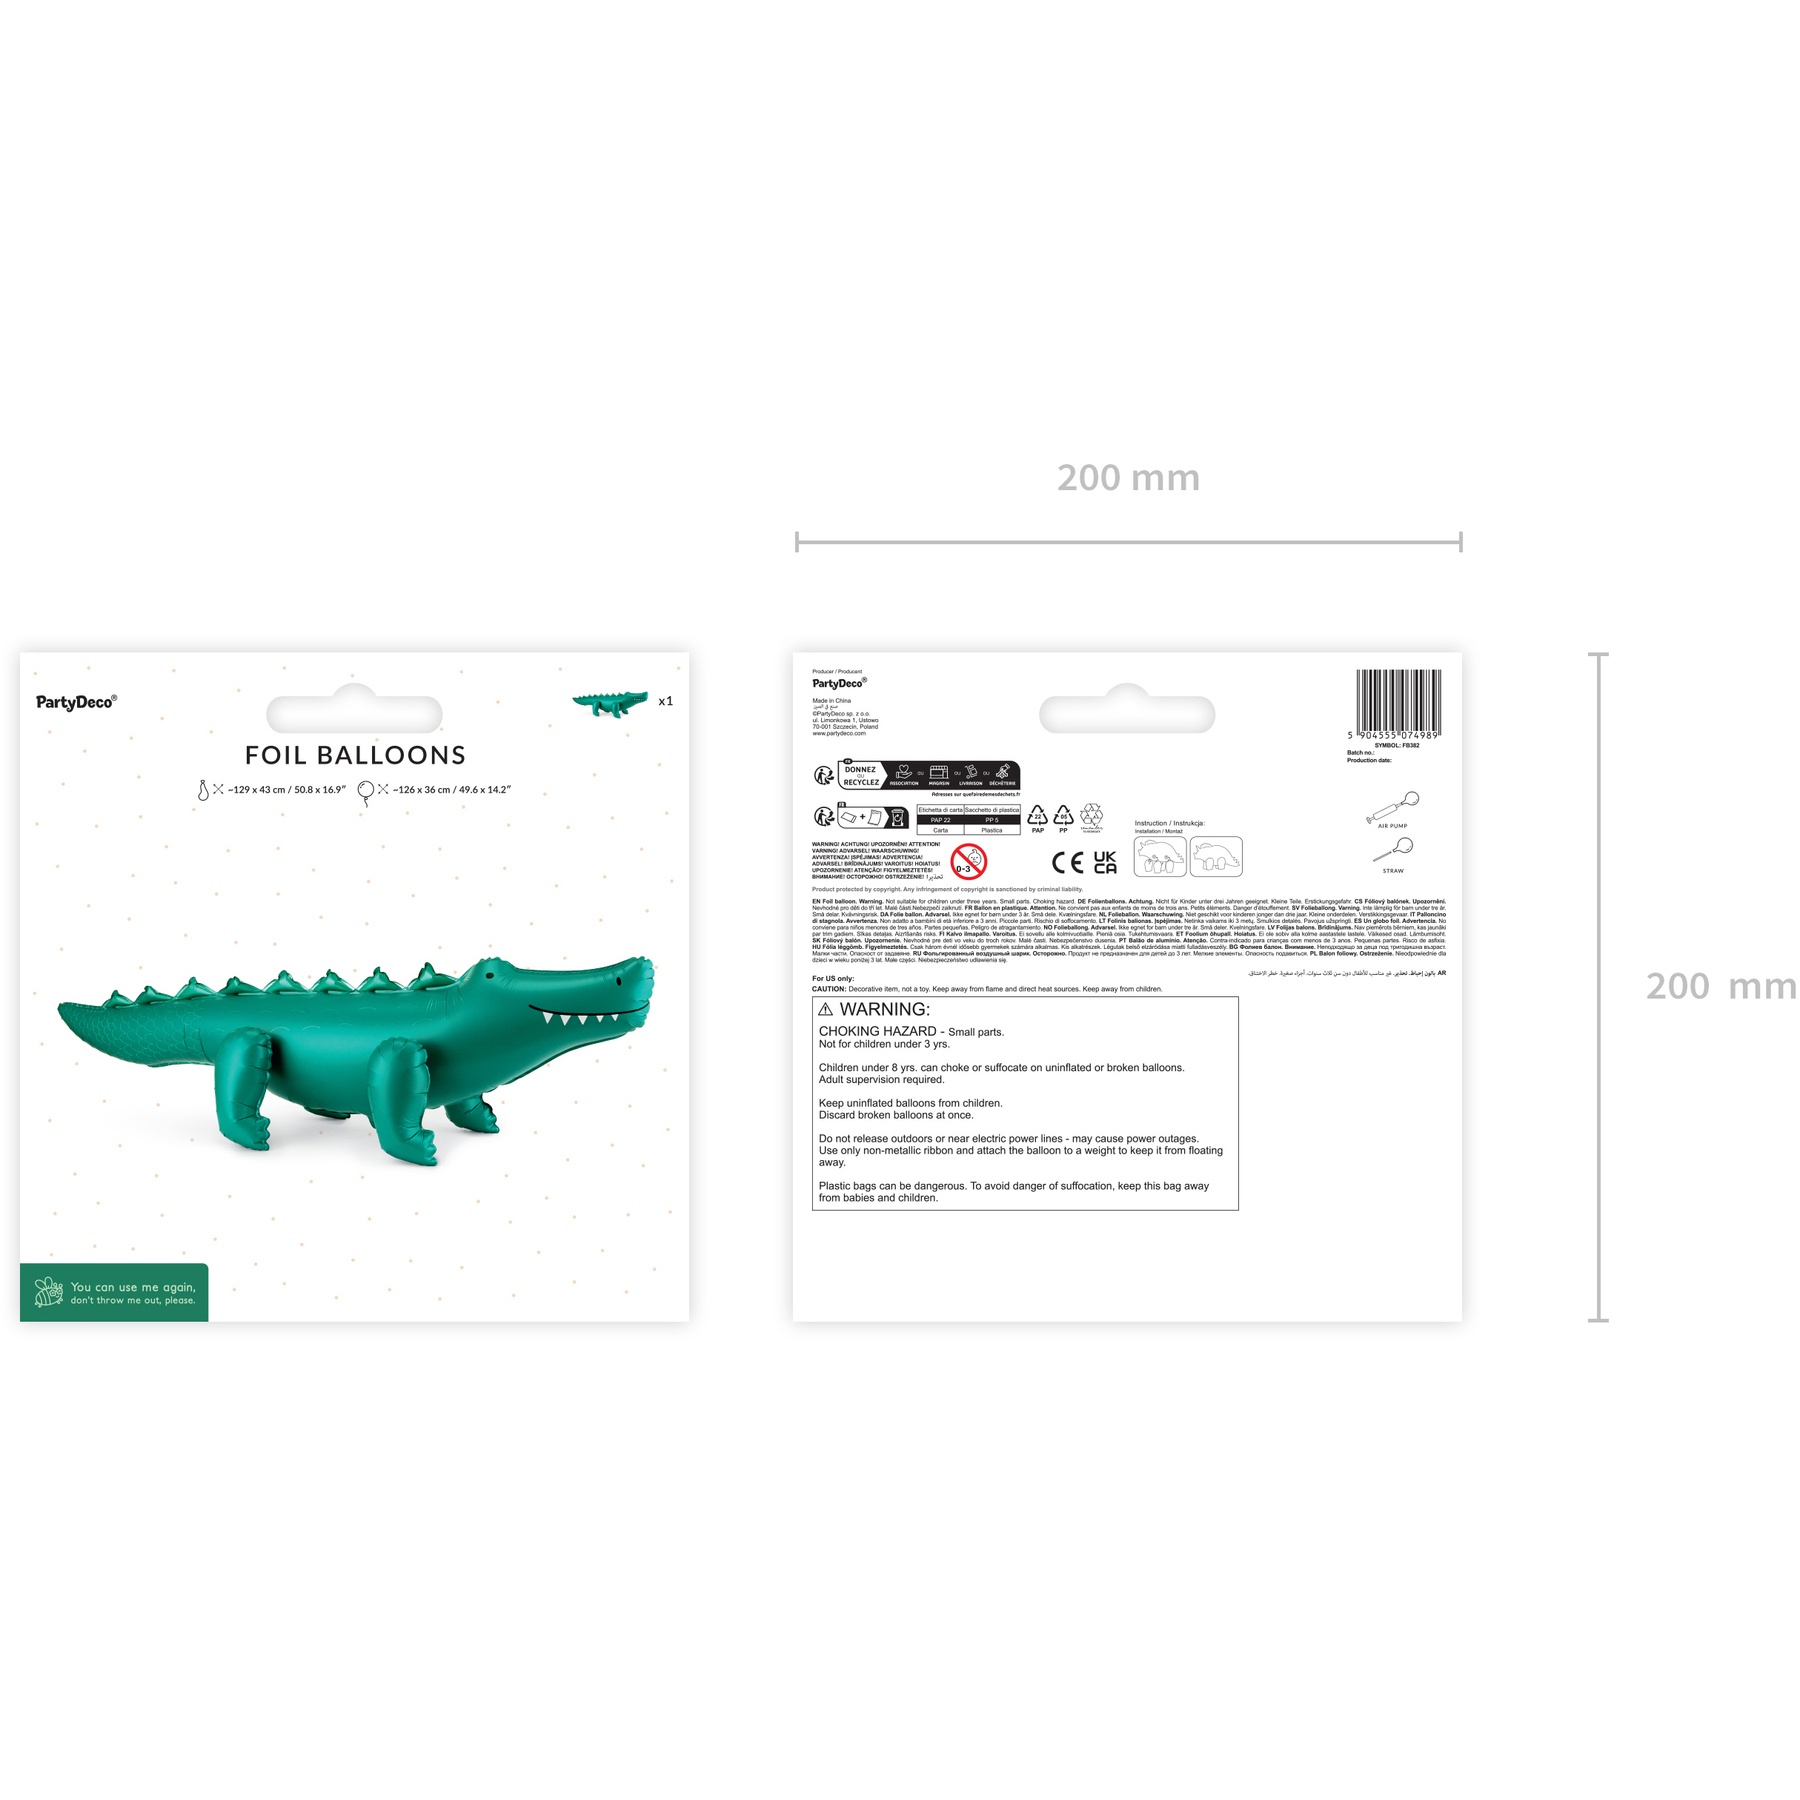
Task: Click the barcode on the back package
Action: click(1398, 704)
